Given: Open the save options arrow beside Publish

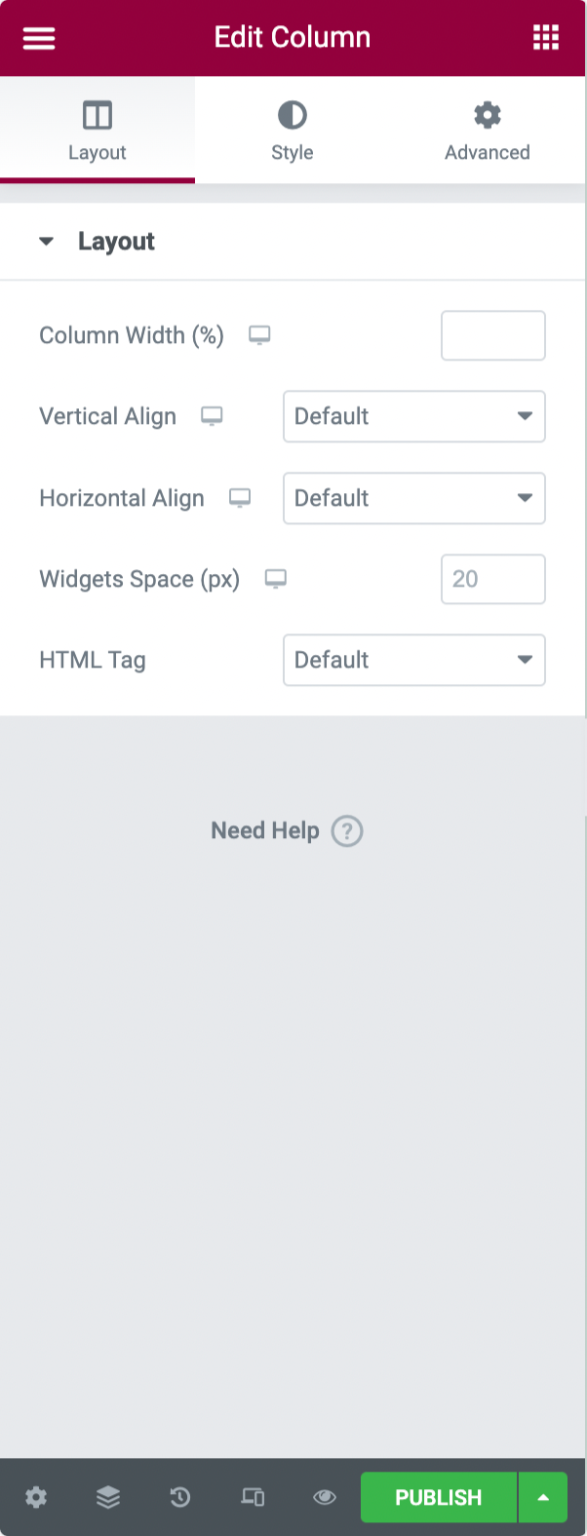Looking at the screenshot, I should coord(542,1497).
